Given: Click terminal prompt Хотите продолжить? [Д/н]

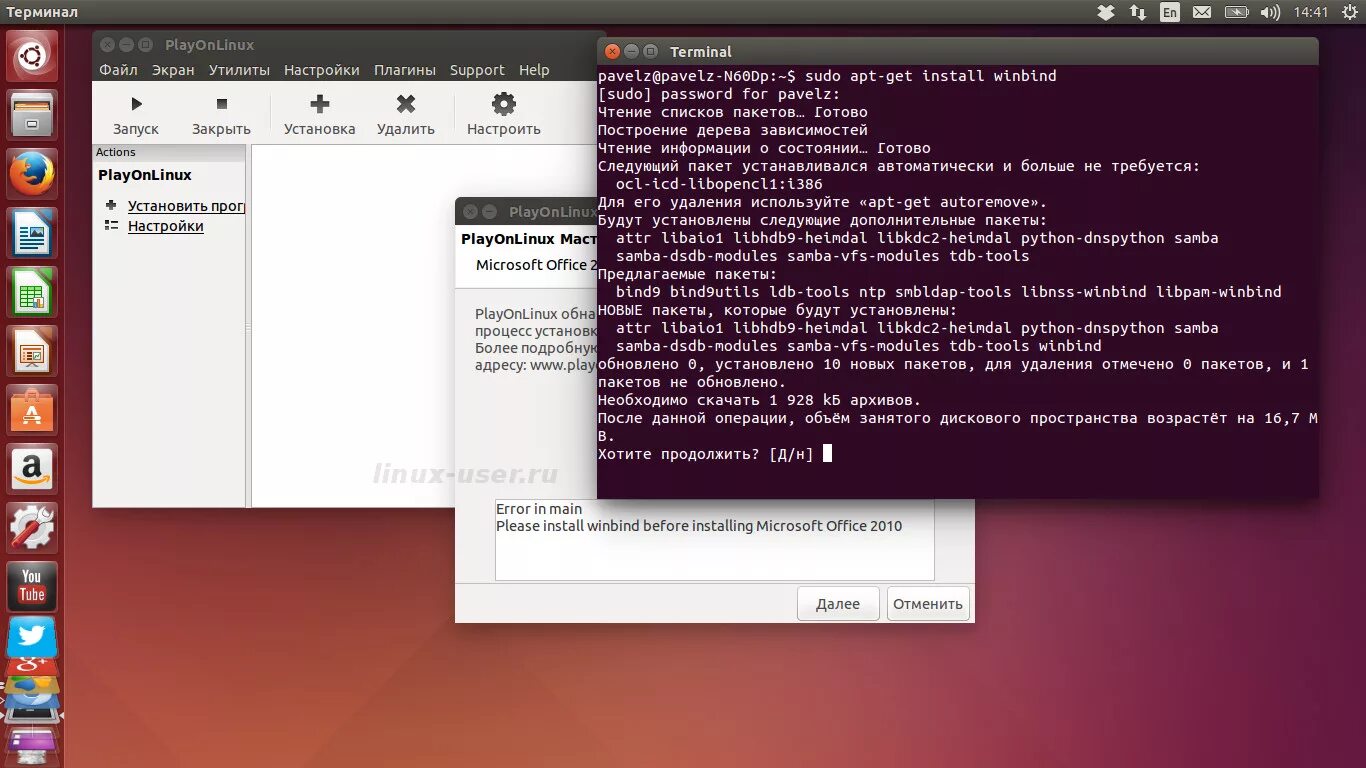Looking at the screenshot, I should coord(705,454).
